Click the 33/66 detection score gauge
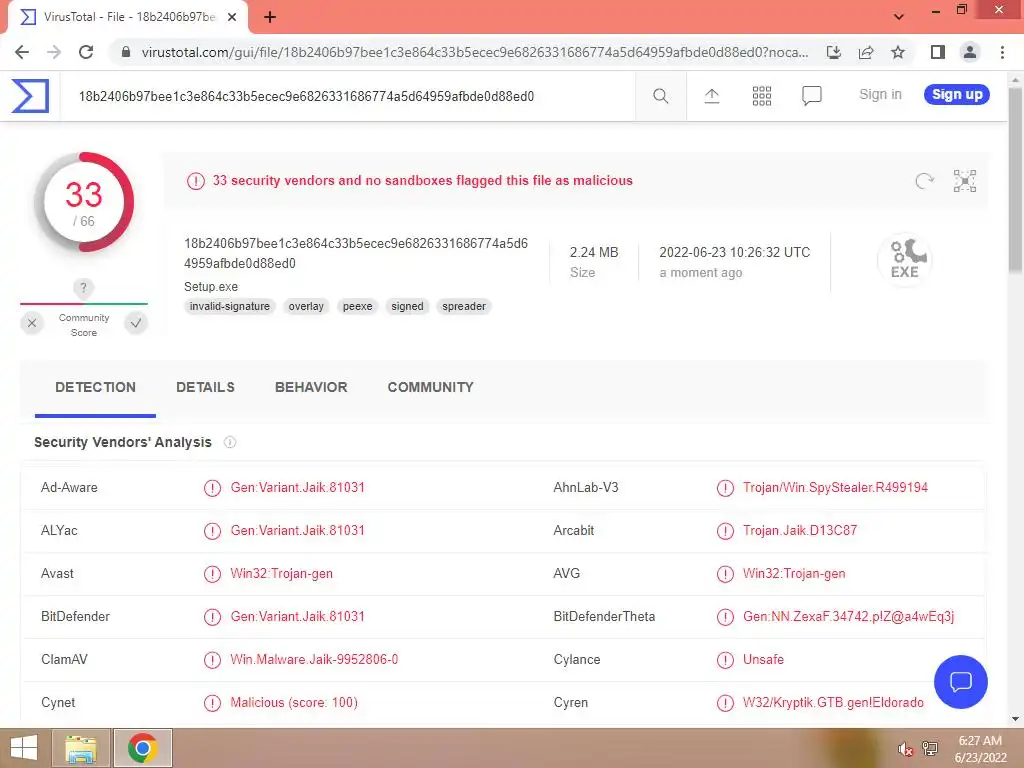 click(x=84, y=202)
